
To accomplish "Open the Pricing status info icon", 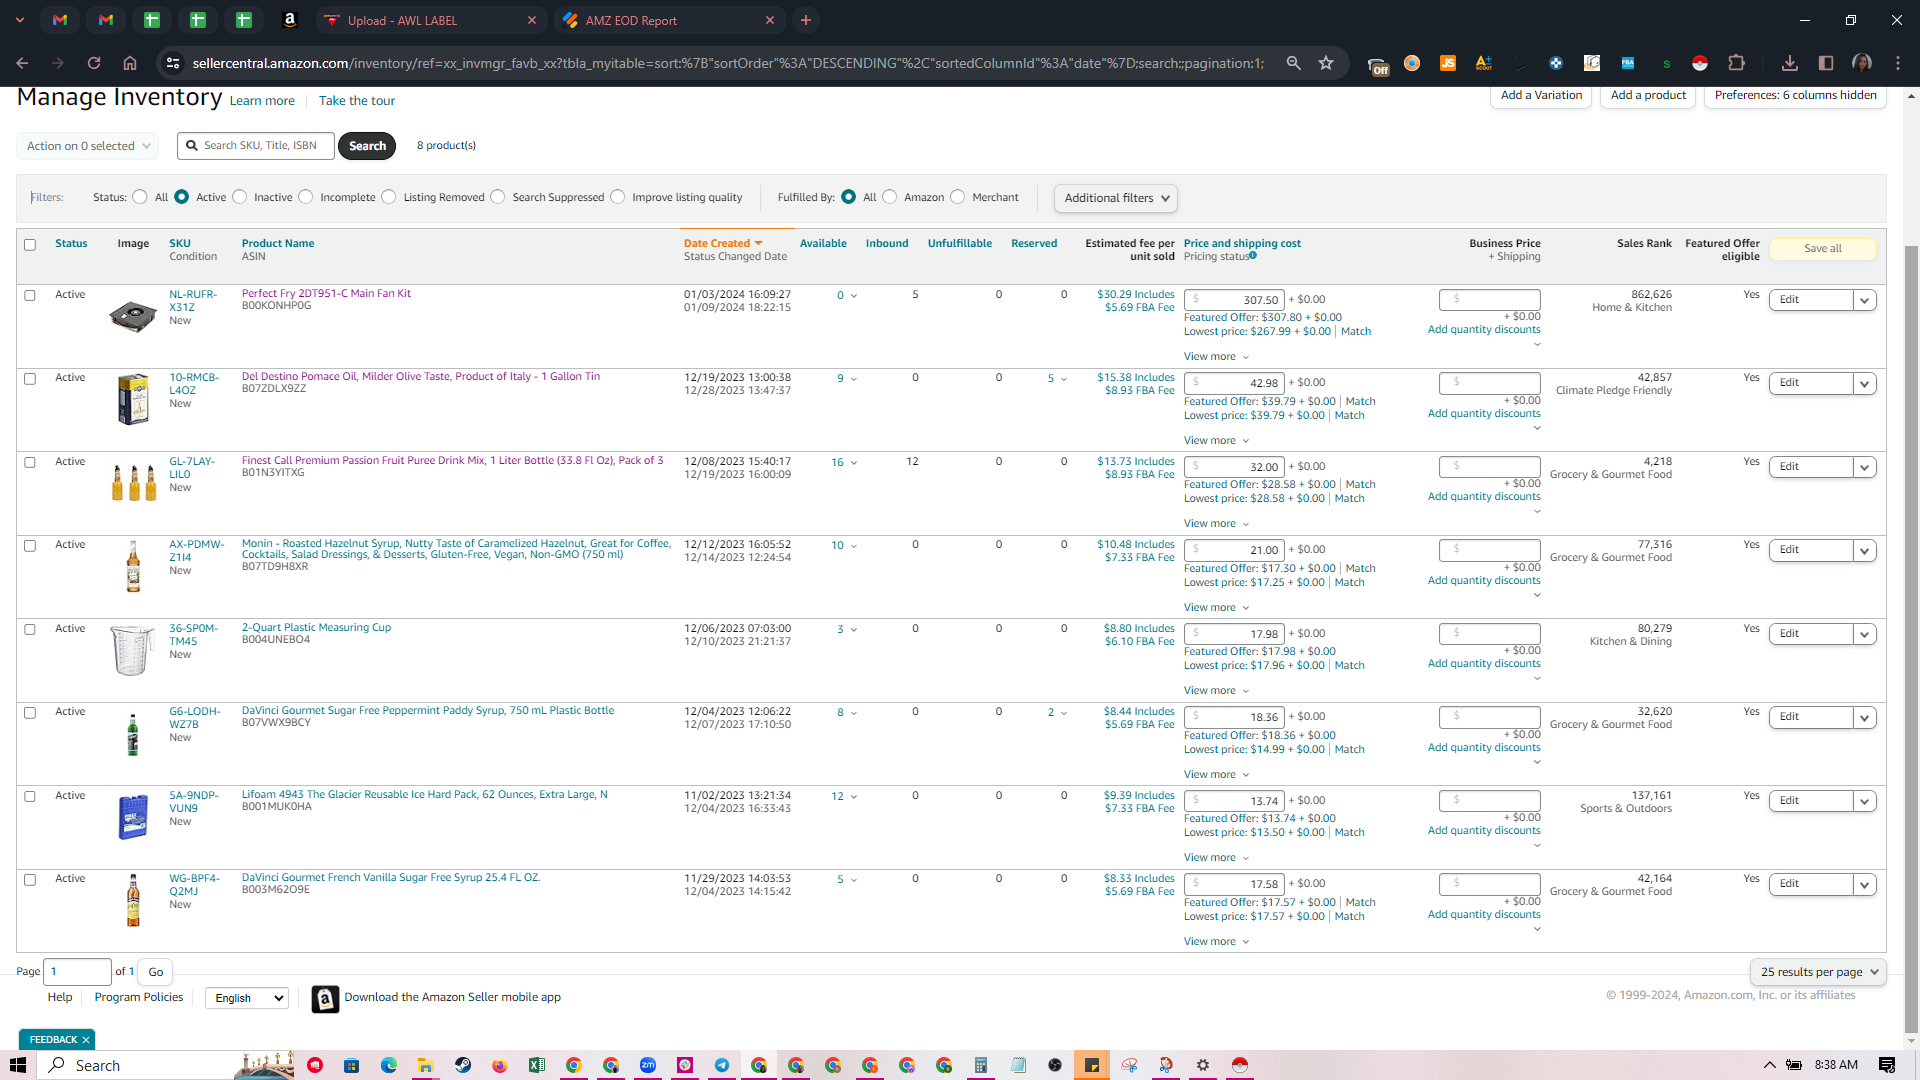I will (1253, 256).
